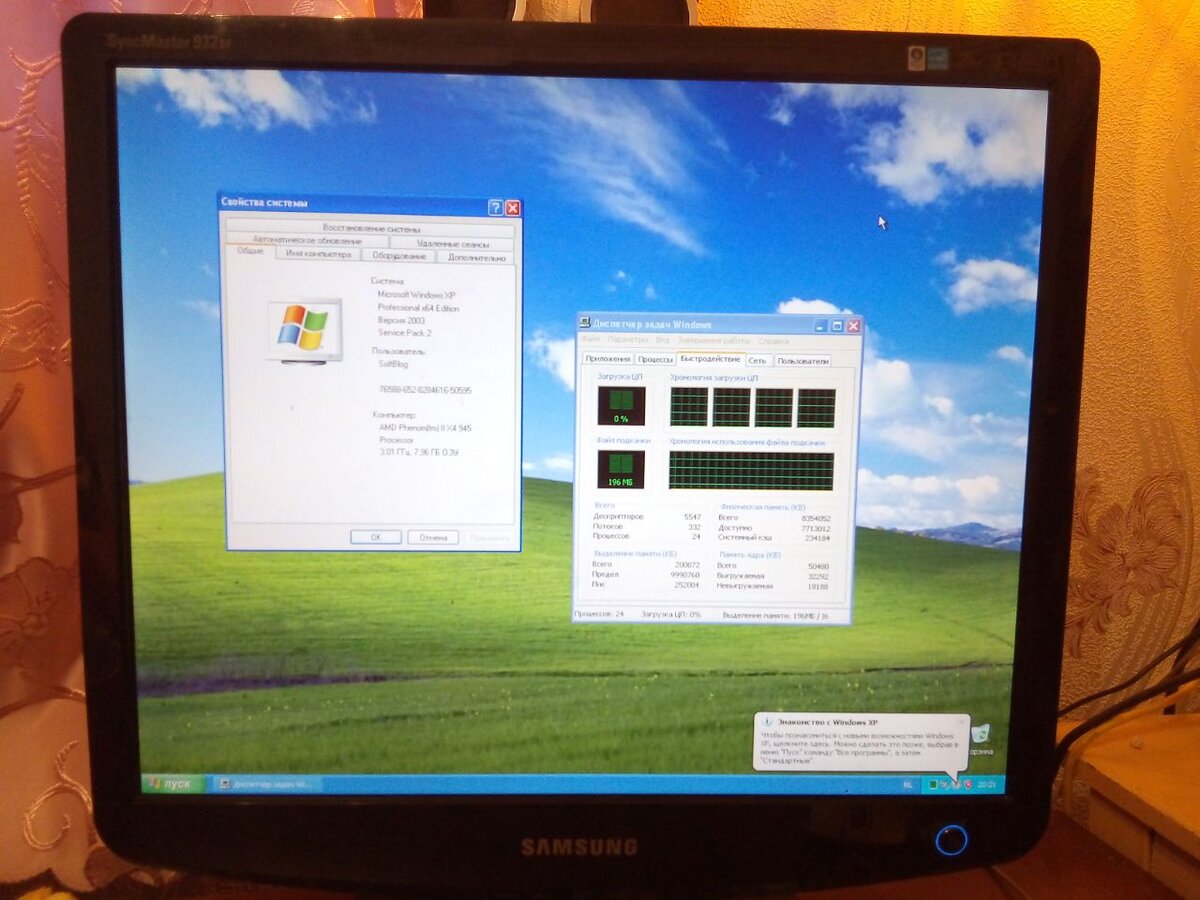Click OK in Свойства системы
Image resolution: width=1200 pixels, height=900 pixels.
[375, 537]
